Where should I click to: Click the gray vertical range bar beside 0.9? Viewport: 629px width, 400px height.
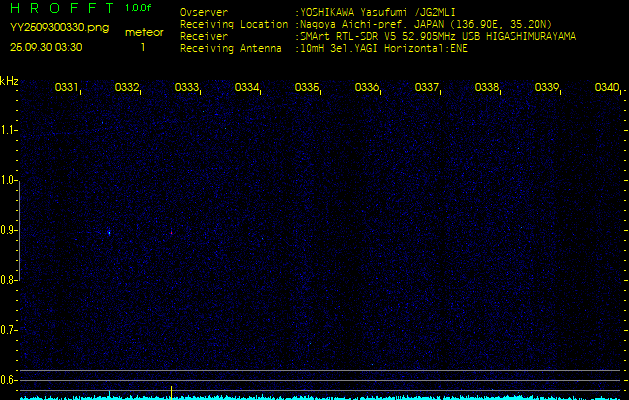(19, 231)
